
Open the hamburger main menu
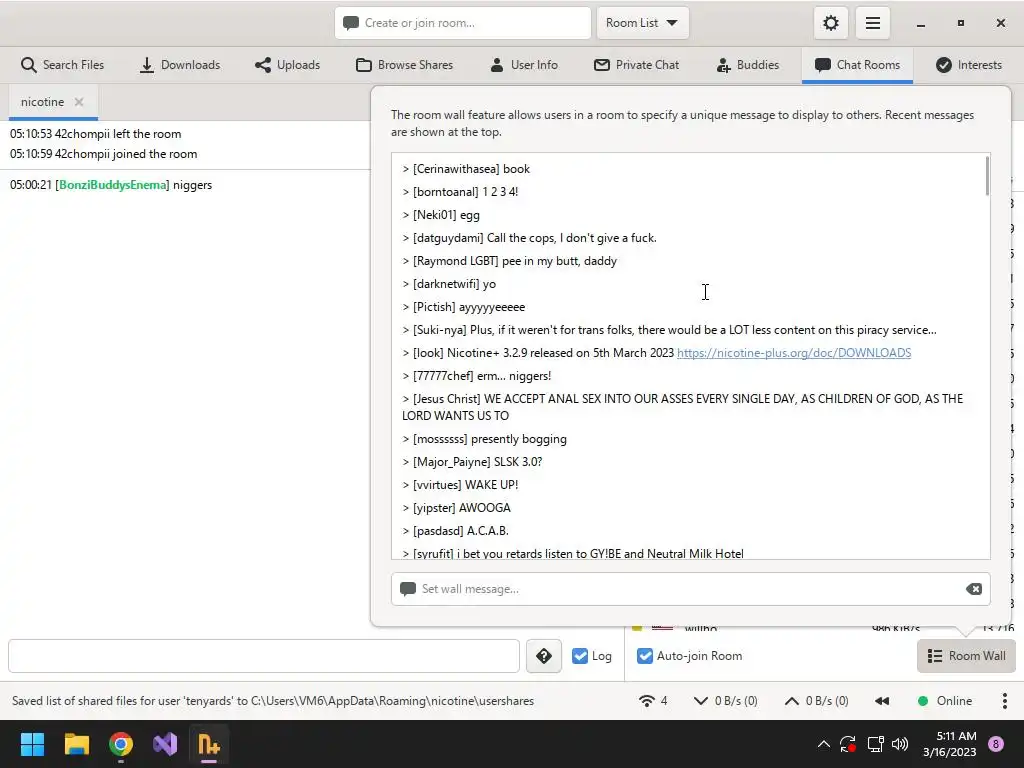pyautogui.click(x=872, y=24)
